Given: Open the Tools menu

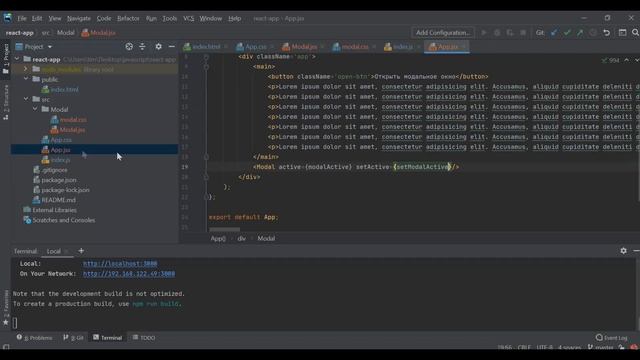Looking at the screenshot, I should tap(169, 18).
